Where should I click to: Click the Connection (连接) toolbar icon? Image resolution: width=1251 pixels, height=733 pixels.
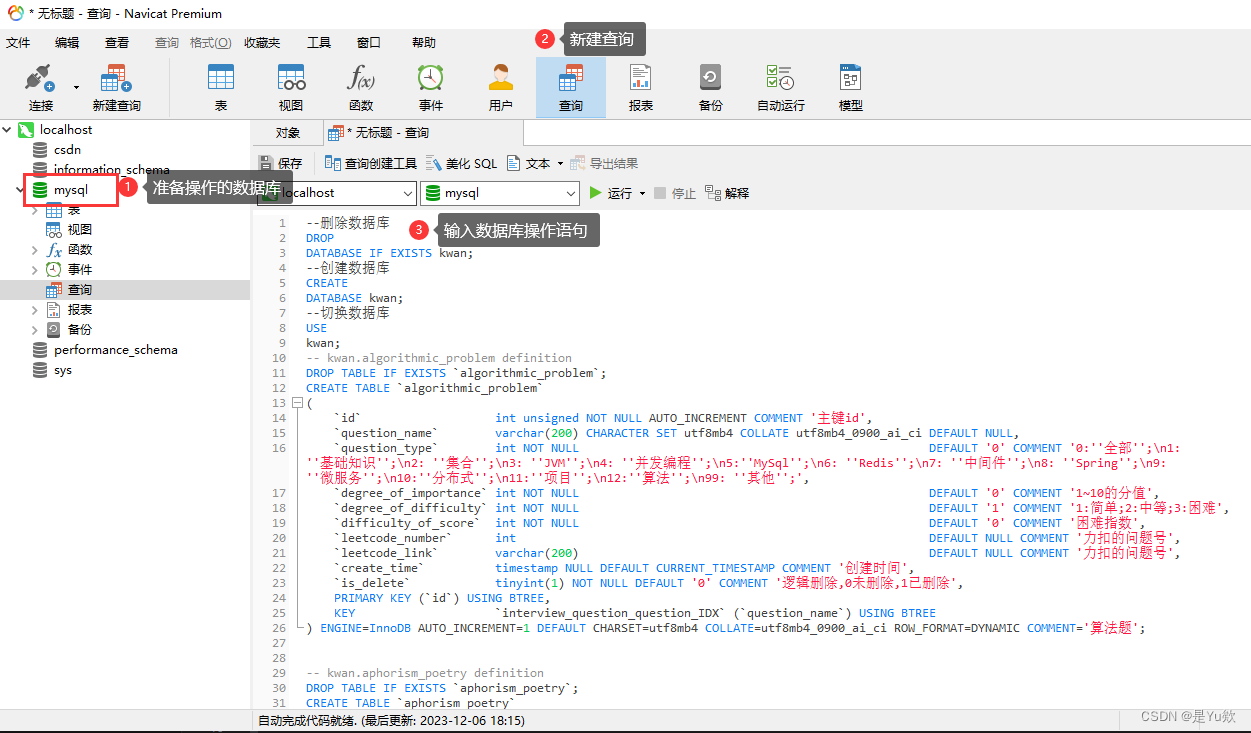coord(41,88)
